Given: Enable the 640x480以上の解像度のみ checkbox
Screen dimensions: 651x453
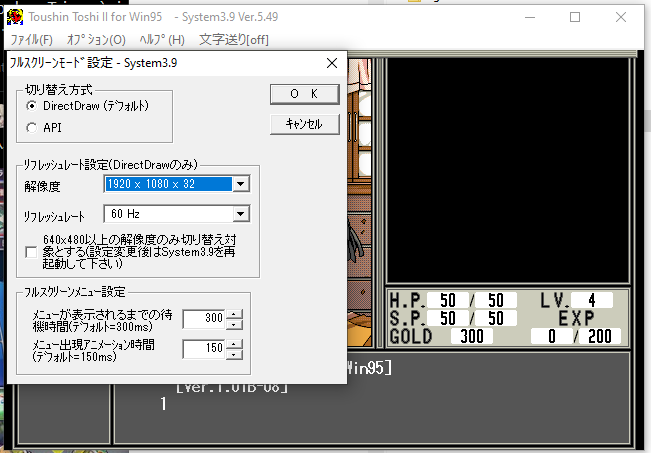Looking at the screenshot, I should (x=31, y=252).
